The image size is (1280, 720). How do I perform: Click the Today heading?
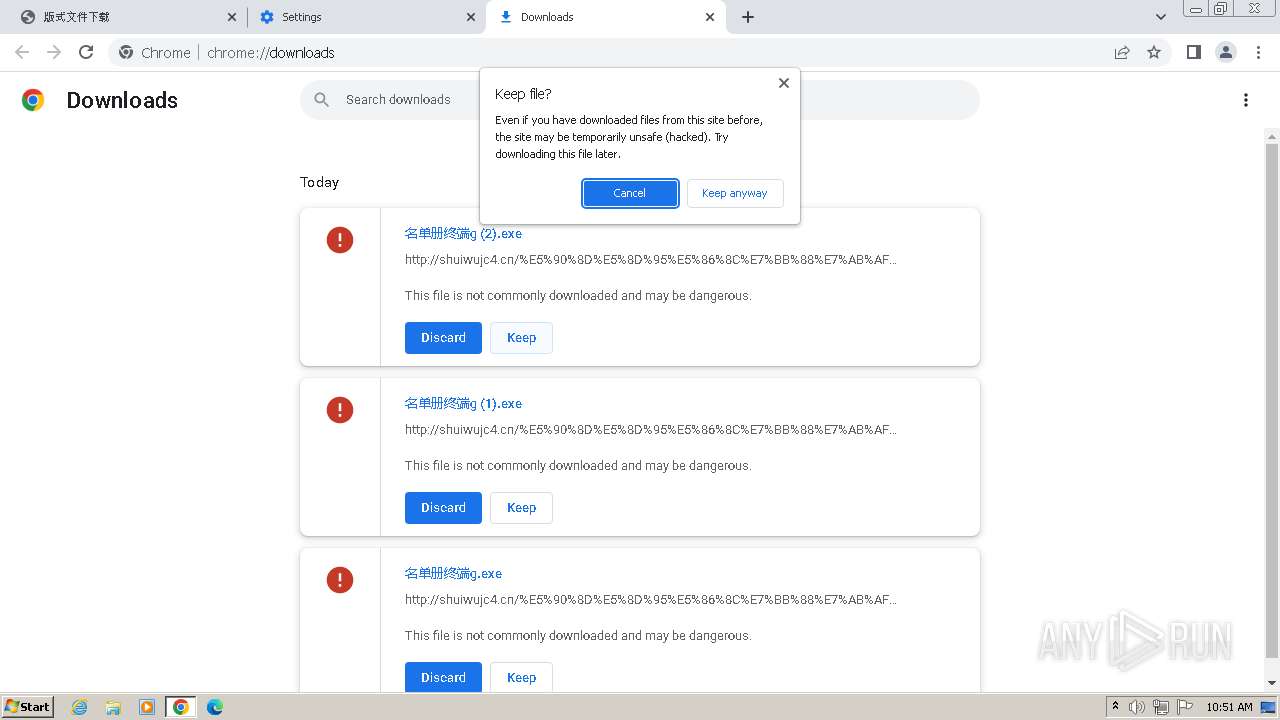pos(319,182)
